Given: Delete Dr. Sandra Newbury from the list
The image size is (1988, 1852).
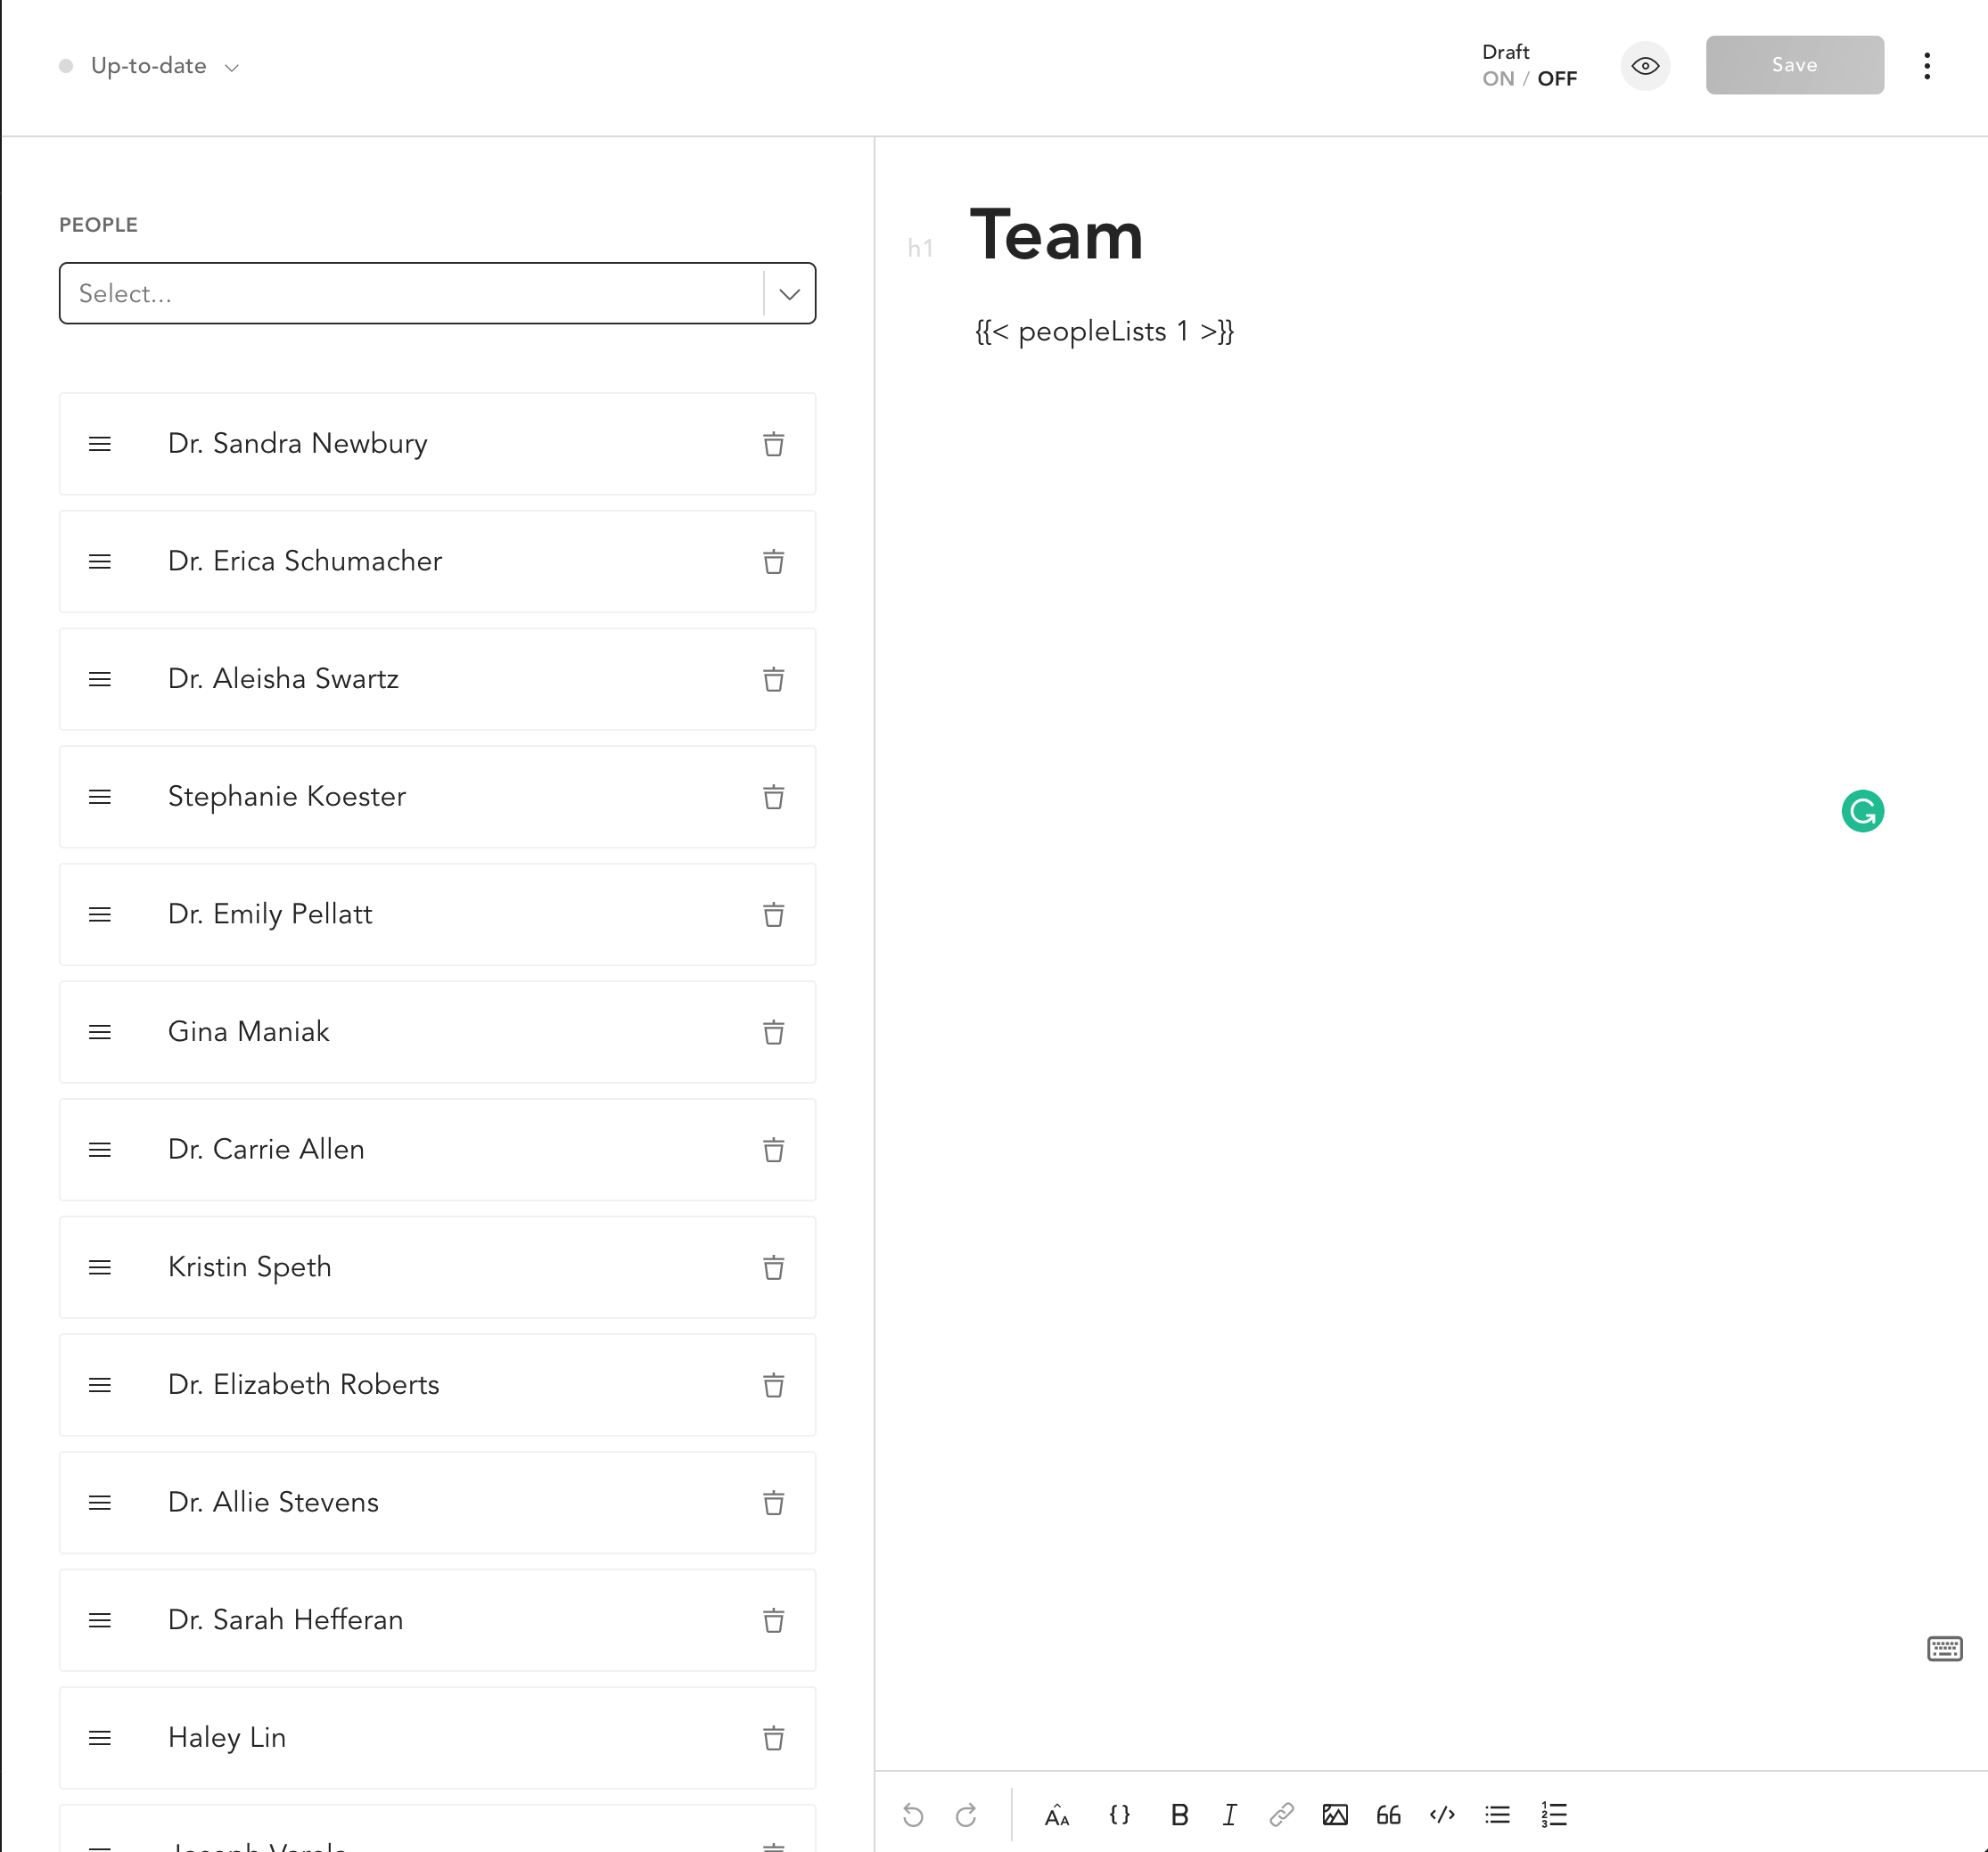Looking at the screenshot, I should (773, 444).
